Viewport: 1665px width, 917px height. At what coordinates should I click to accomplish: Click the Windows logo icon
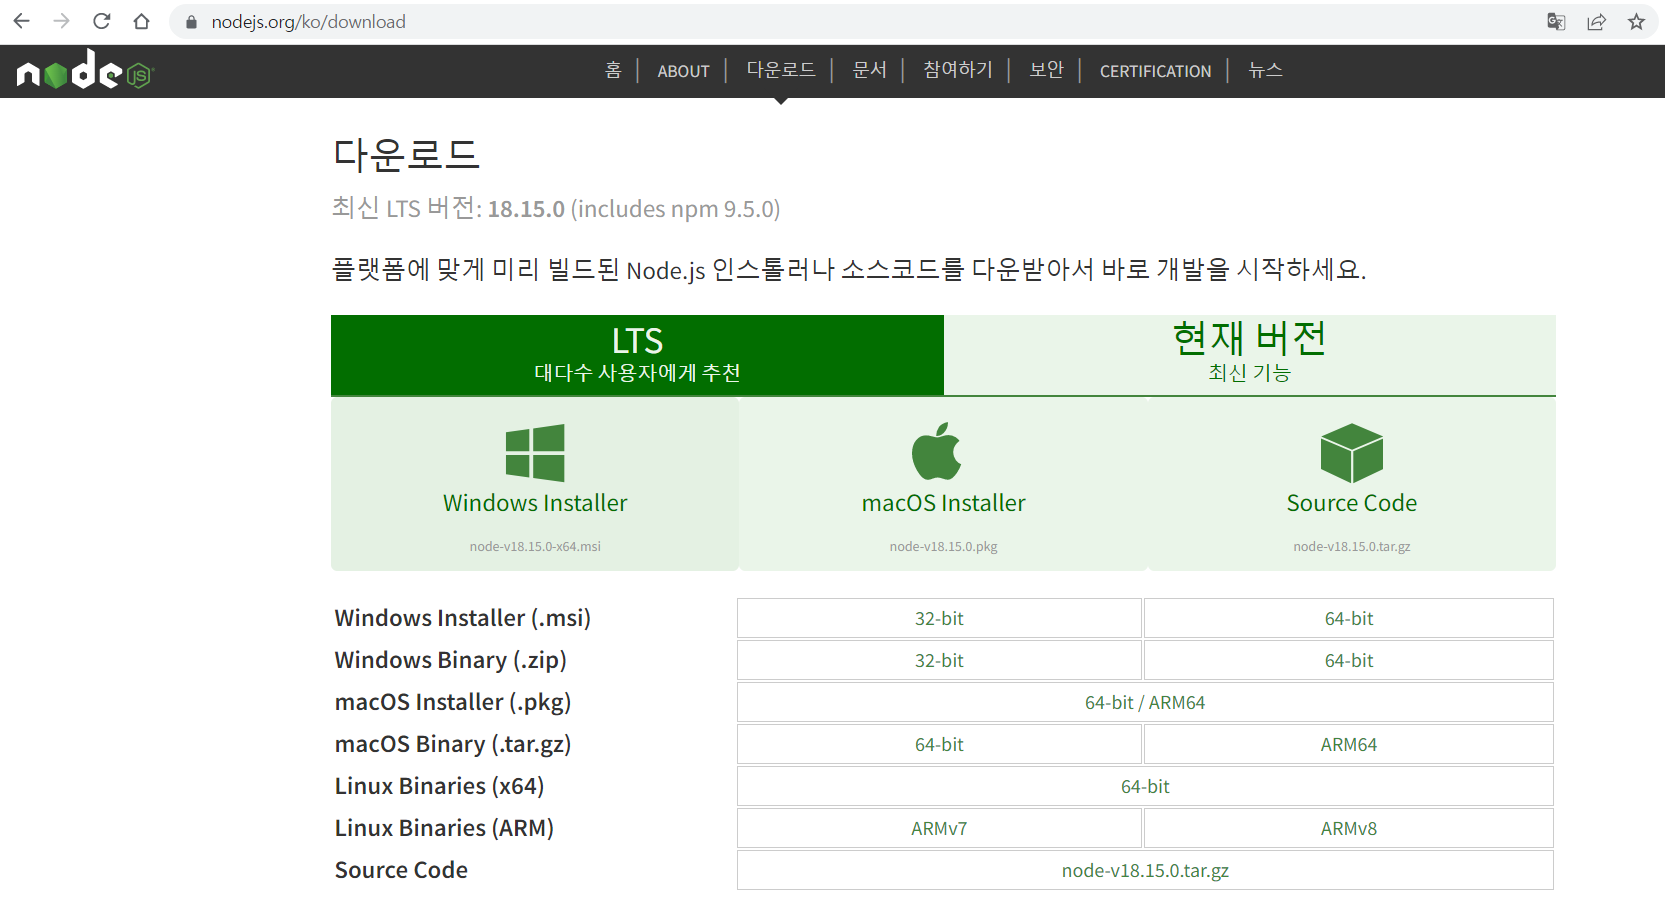pyautogui.click(x=535, y=453)
